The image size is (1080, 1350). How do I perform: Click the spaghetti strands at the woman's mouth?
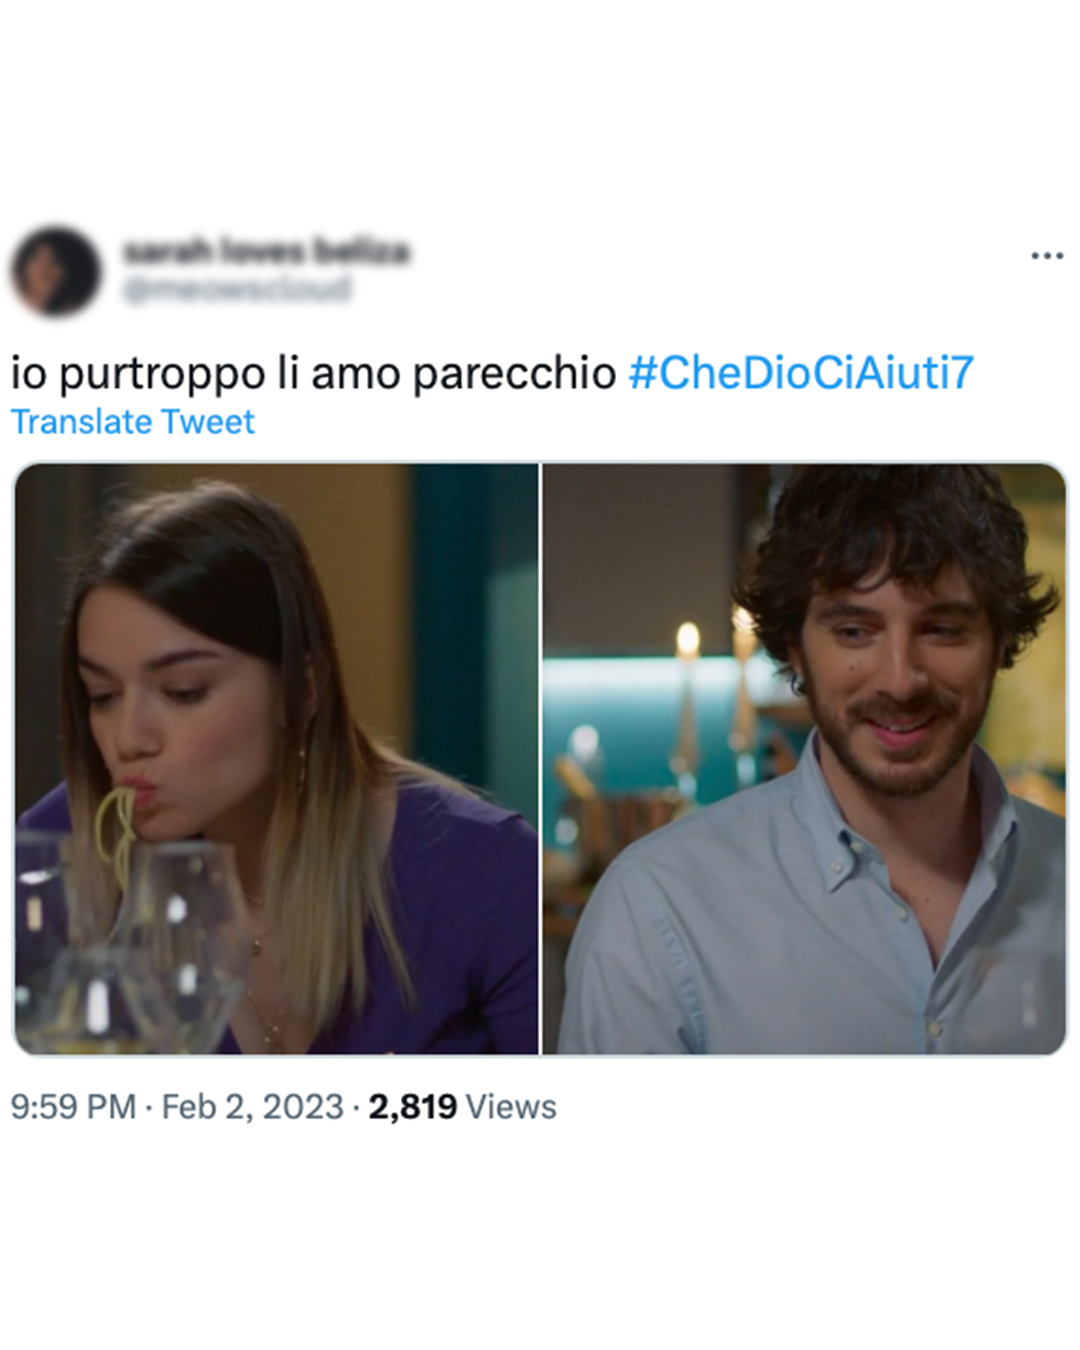point(117,830)
